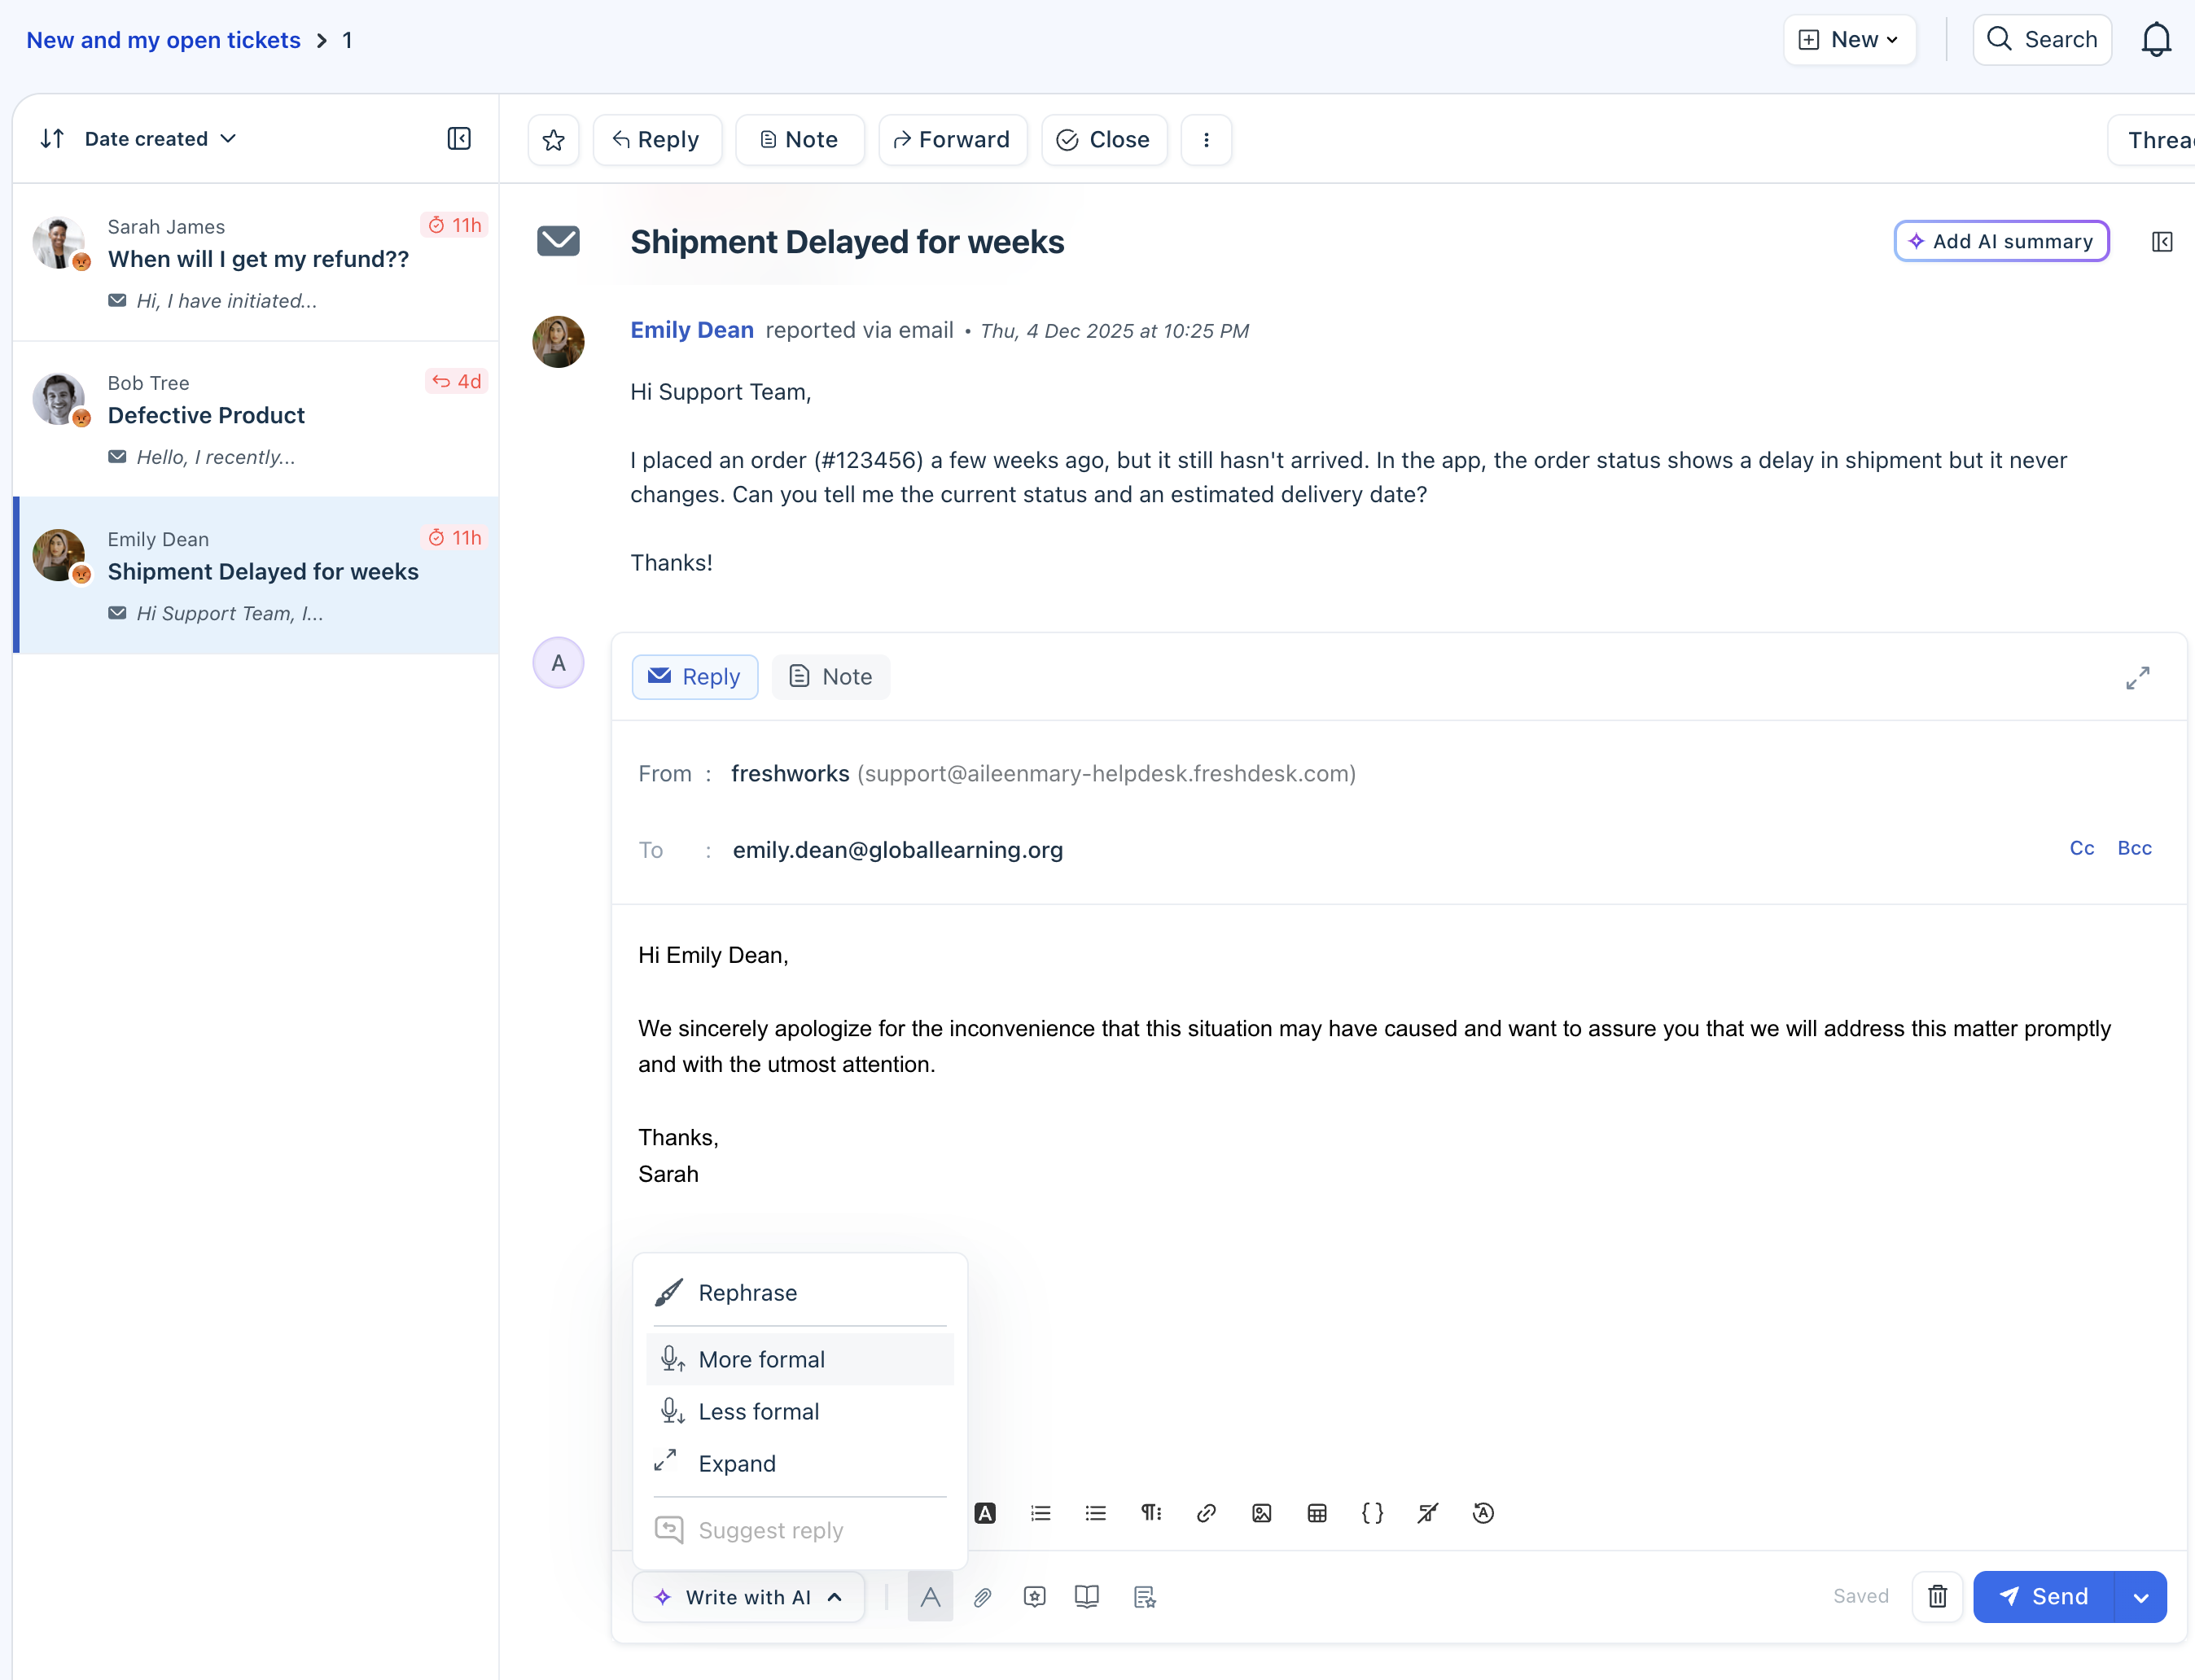Collapse the ticket list panel

tap(459, 139)
